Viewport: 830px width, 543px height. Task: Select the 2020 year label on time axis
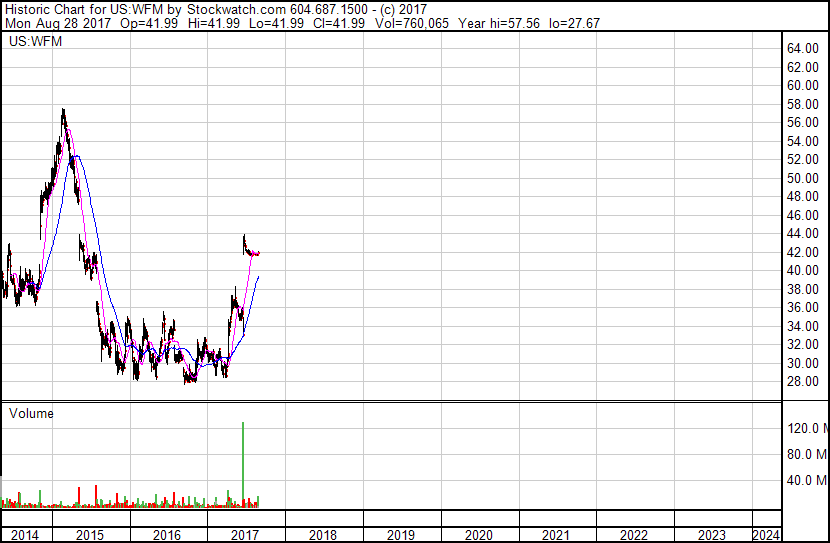[479, 535]
